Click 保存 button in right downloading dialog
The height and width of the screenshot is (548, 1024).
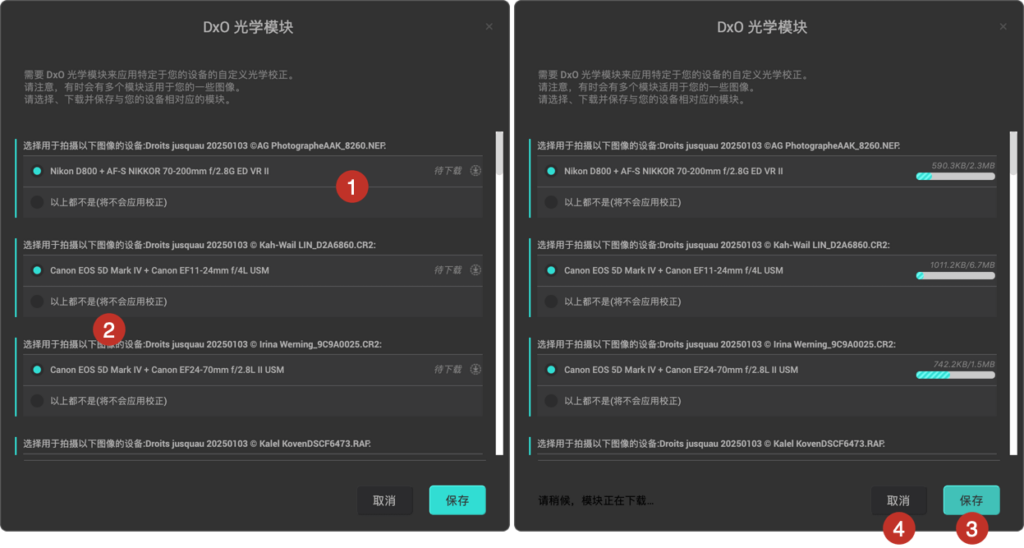tap(971, 500)
